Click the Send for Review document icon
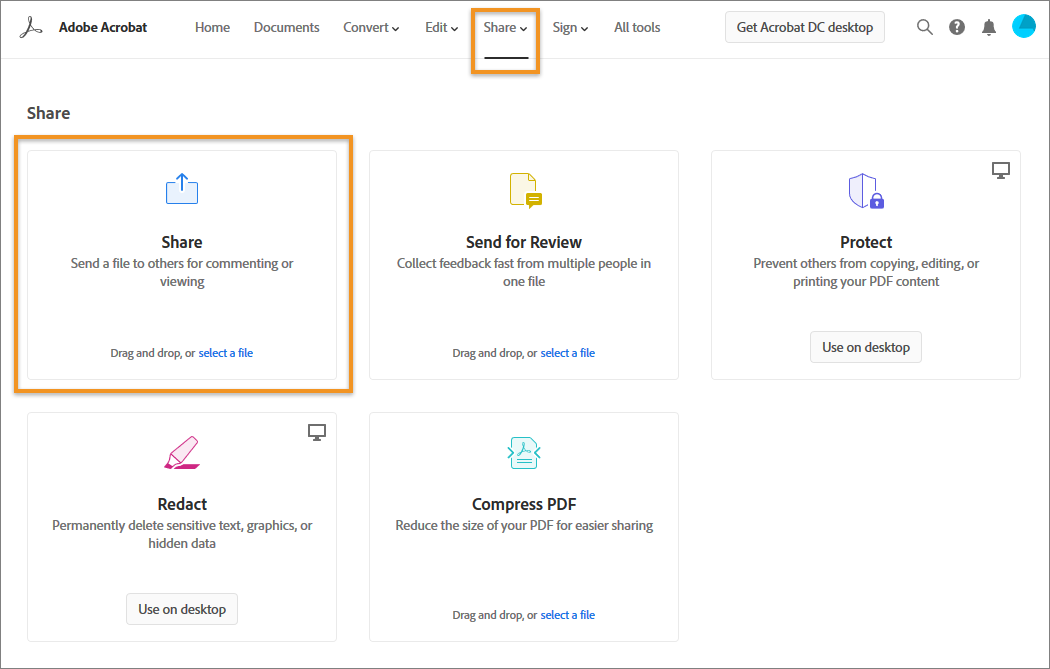The image size is (1050, 669). coord(523,188)
